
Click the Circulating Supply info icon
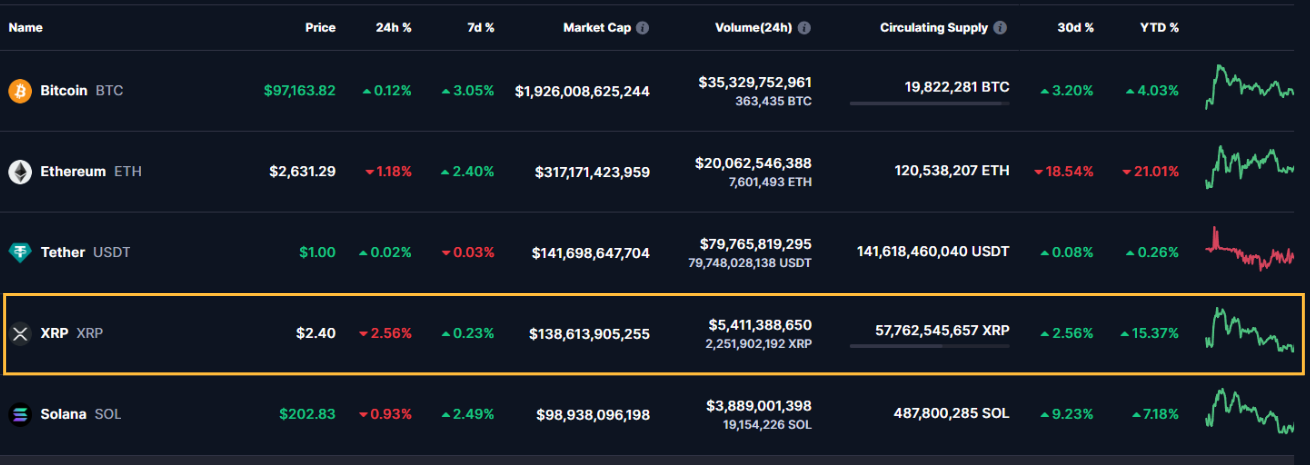1002,28
